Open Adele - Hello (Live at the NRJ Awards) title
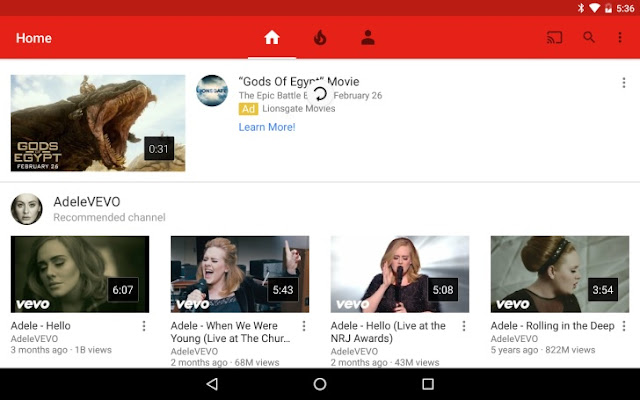The height and width of the screenshot is (400, 640). coord(388,332)
